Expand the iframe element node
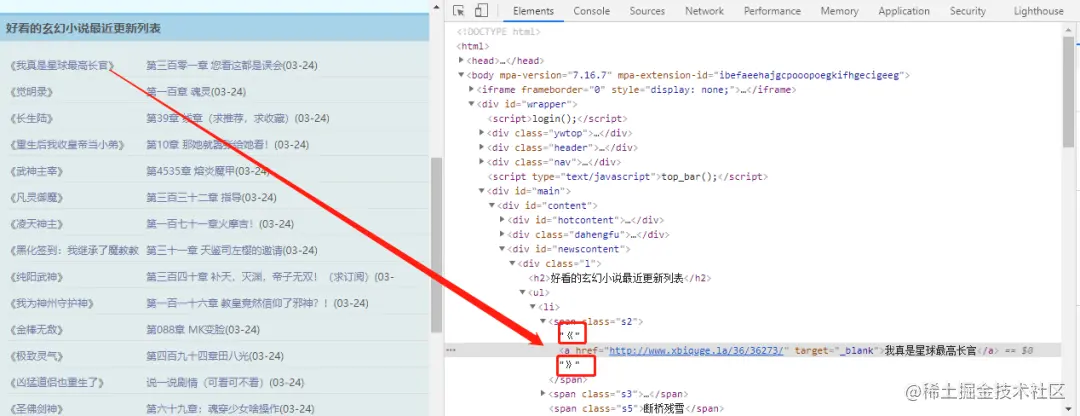Viewport: 1080px width, 416px height. pos(471,90)
